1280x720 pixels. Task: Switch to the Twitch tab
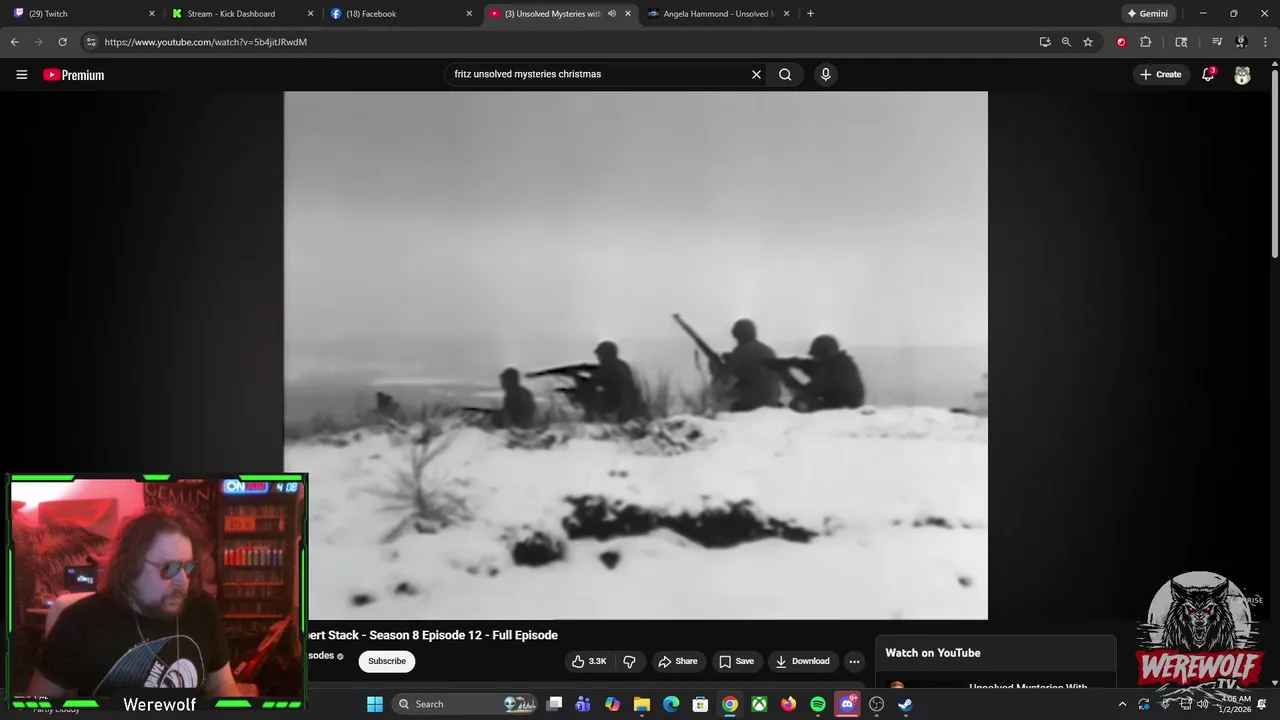84,14
